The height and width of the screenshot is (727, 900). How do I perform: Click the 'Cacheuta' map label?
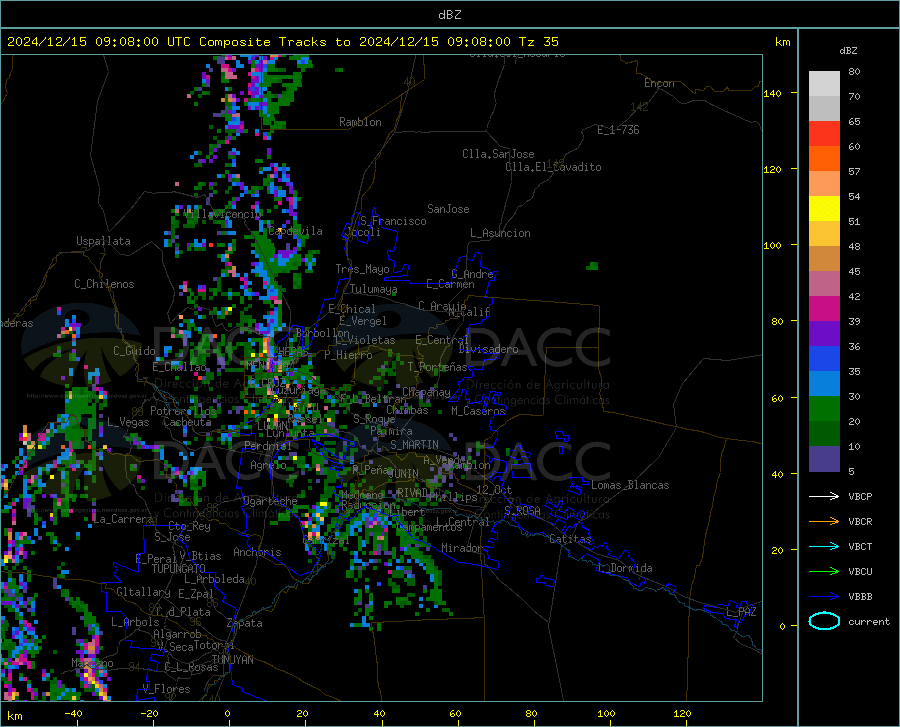187,422
